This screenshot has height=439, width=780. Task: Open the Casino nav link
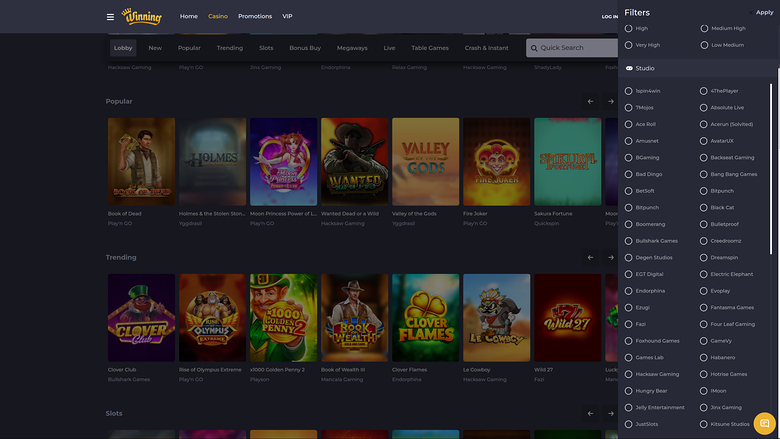click(218, 16)
